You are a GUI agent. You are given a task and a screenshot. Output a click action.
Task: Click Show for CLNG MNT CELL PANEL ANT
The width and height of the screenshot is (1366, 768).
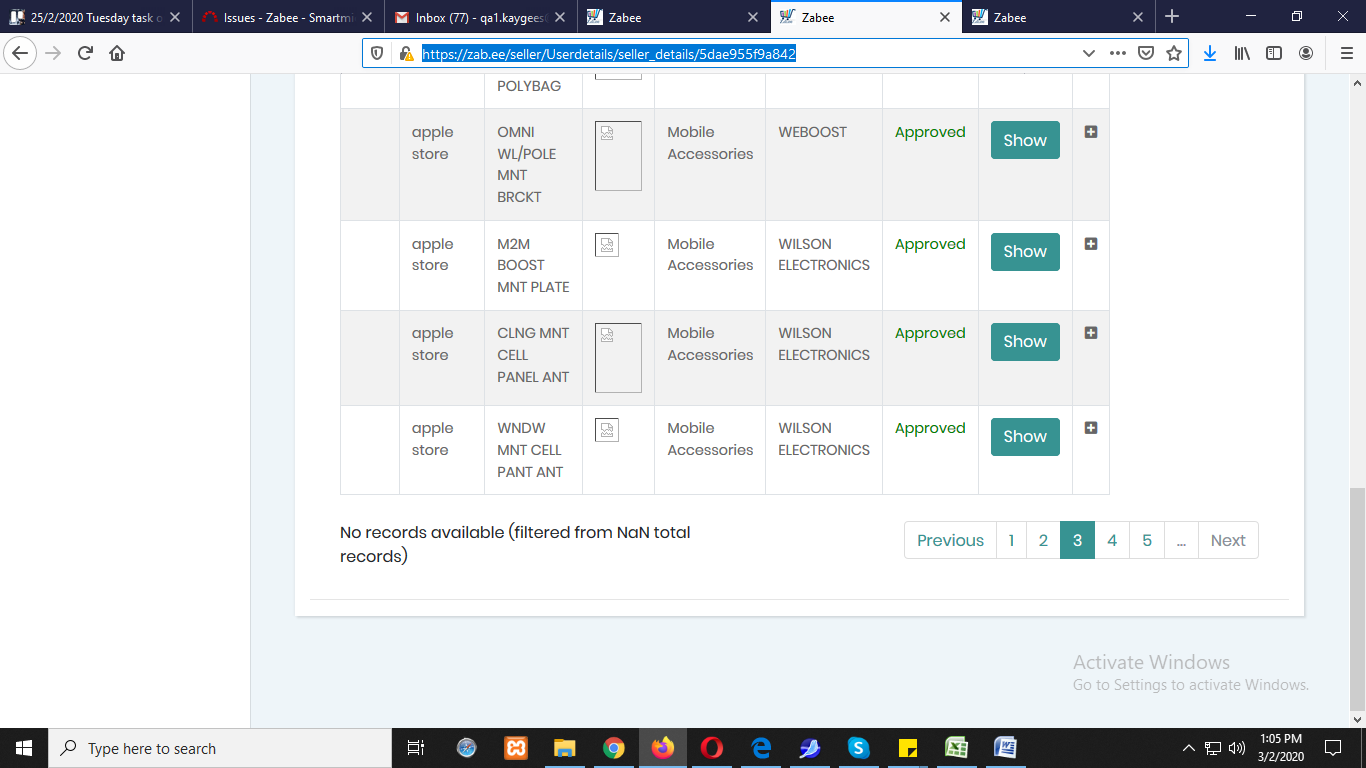(x=1025, y=341)
